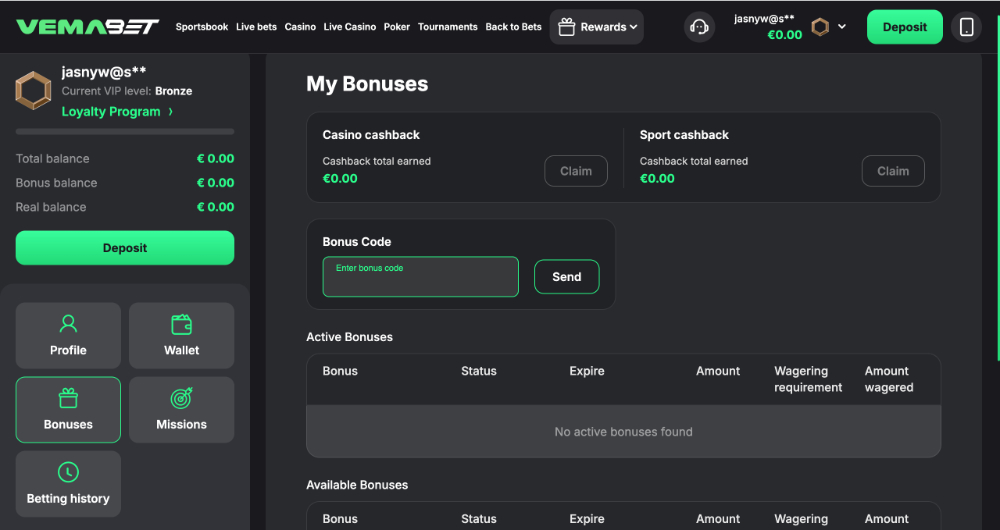Click the bronze VIP hexagon badge in header
This screenshot has width=1000, height=530.
tap(820, 27)
